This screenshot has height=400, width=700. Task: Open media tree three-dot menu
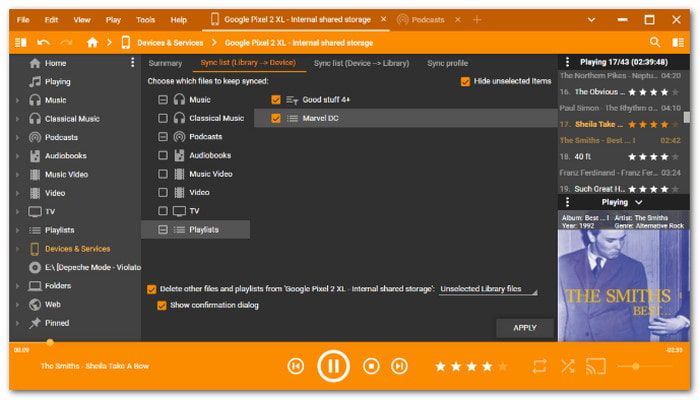point(132,62)
